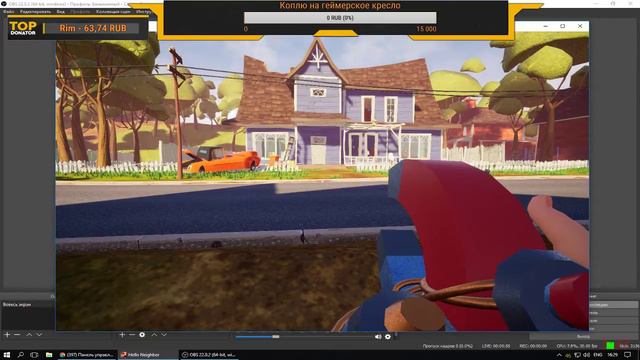Move the selected scene up

pyautogui.click(x=29, y=335)
